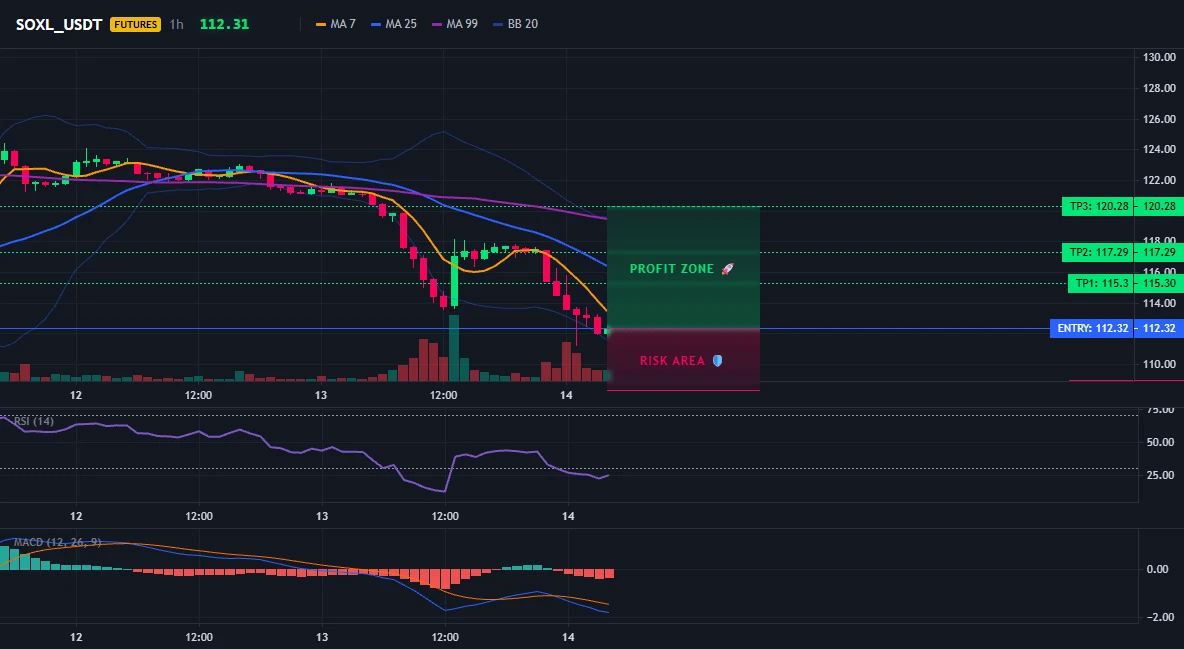
Task: Click the 126.00 price axis label
Action: click(1159, 119)
